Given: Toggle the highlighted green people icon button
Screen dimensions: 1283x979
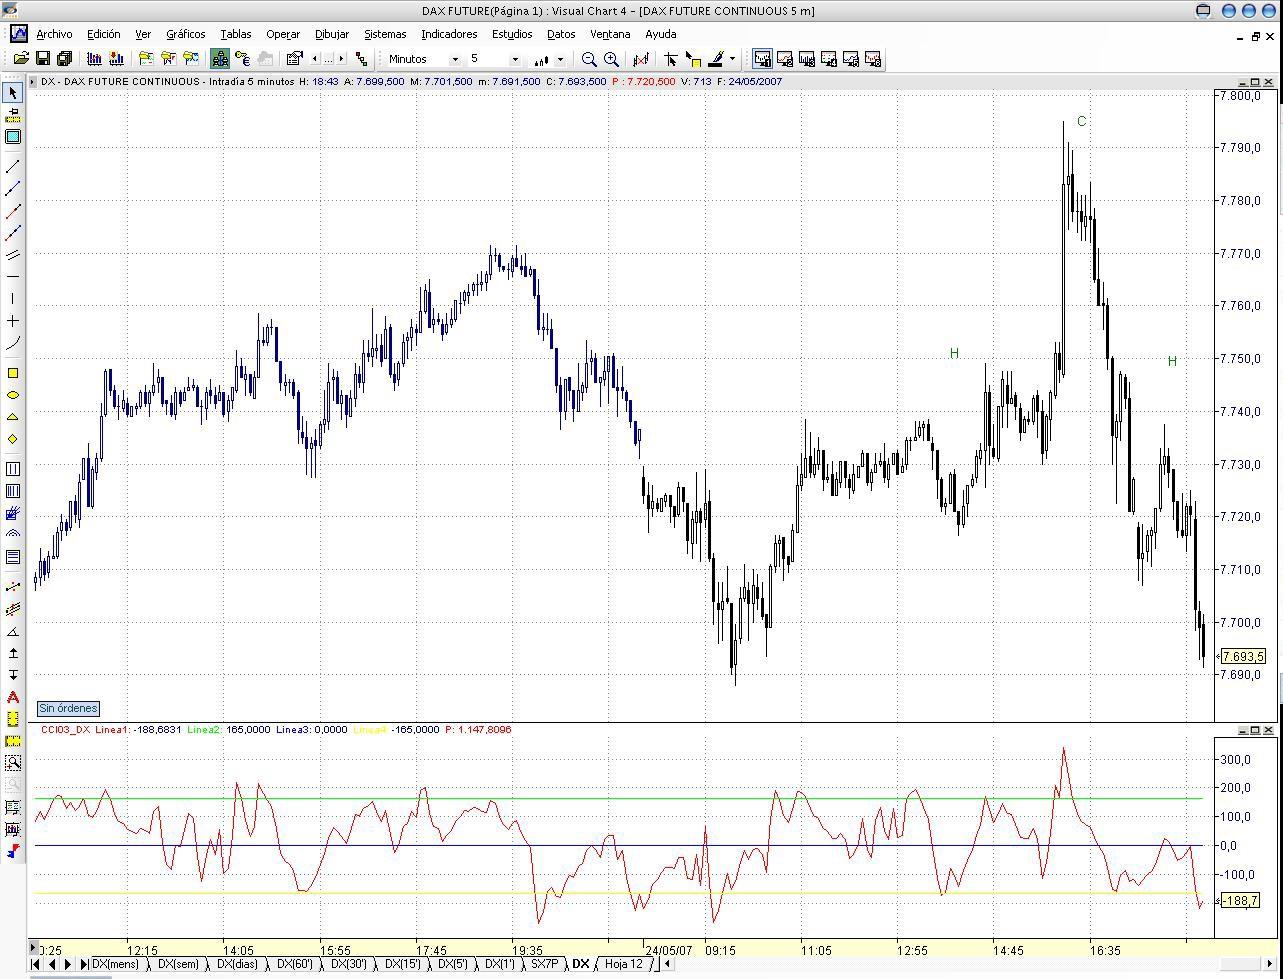Looking at the screenshot, I should (220, 59).
